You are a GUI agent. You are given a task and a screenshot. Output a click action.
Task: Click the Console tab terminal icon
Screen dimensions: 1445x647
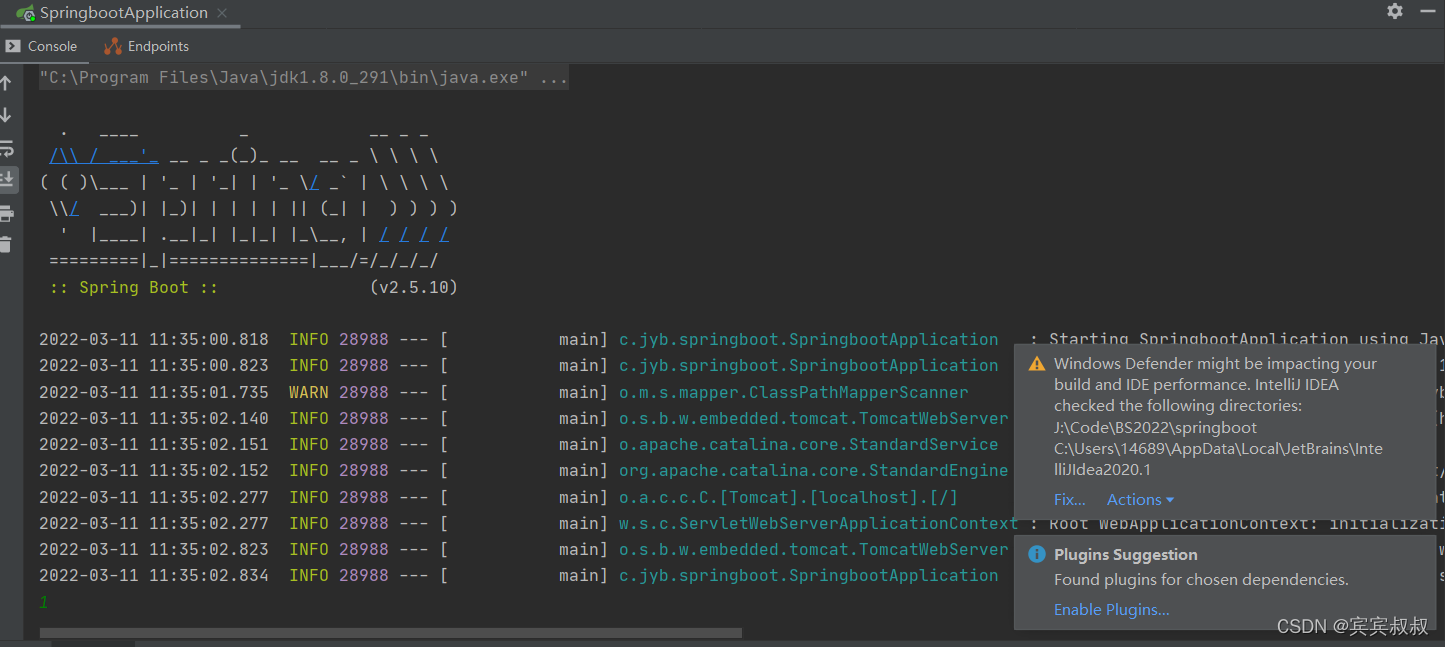(x=12, y=46)
